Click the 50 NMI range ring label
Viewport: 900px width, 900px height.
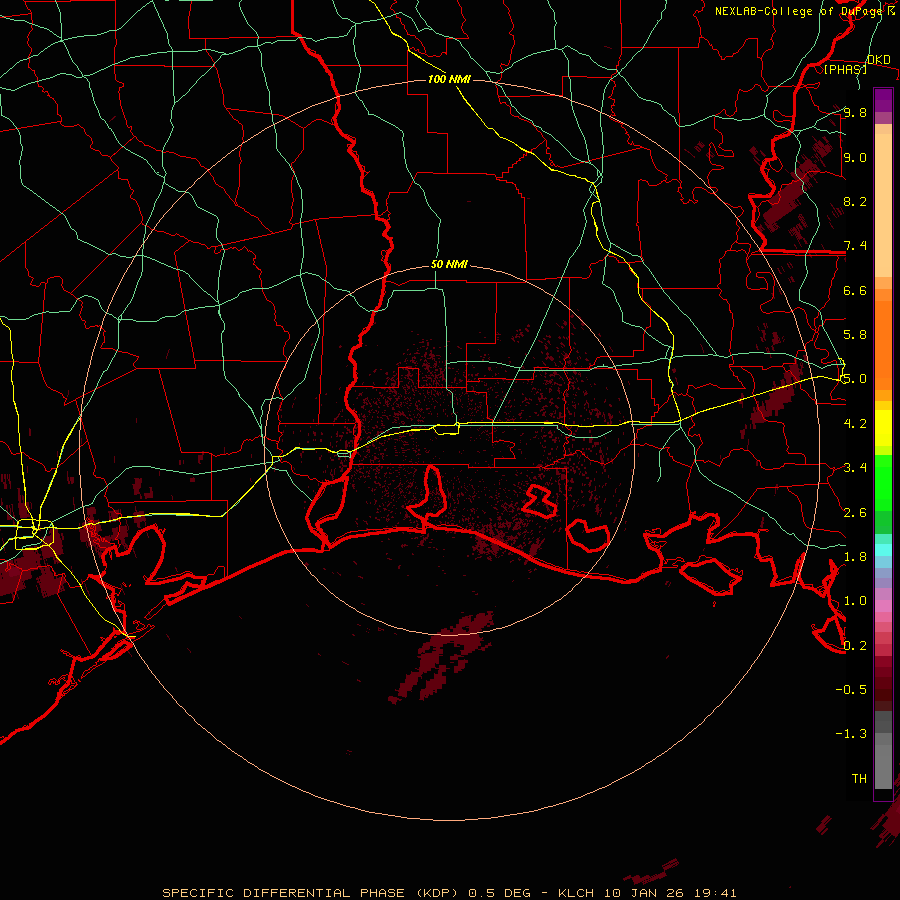tap(449, 265)
